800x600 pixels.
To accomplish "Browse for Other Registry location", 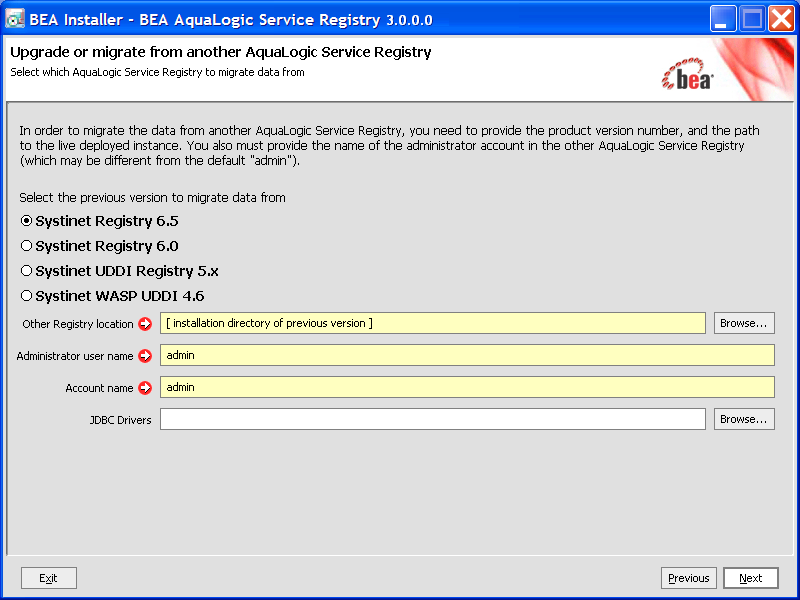I will pos(744,323).
